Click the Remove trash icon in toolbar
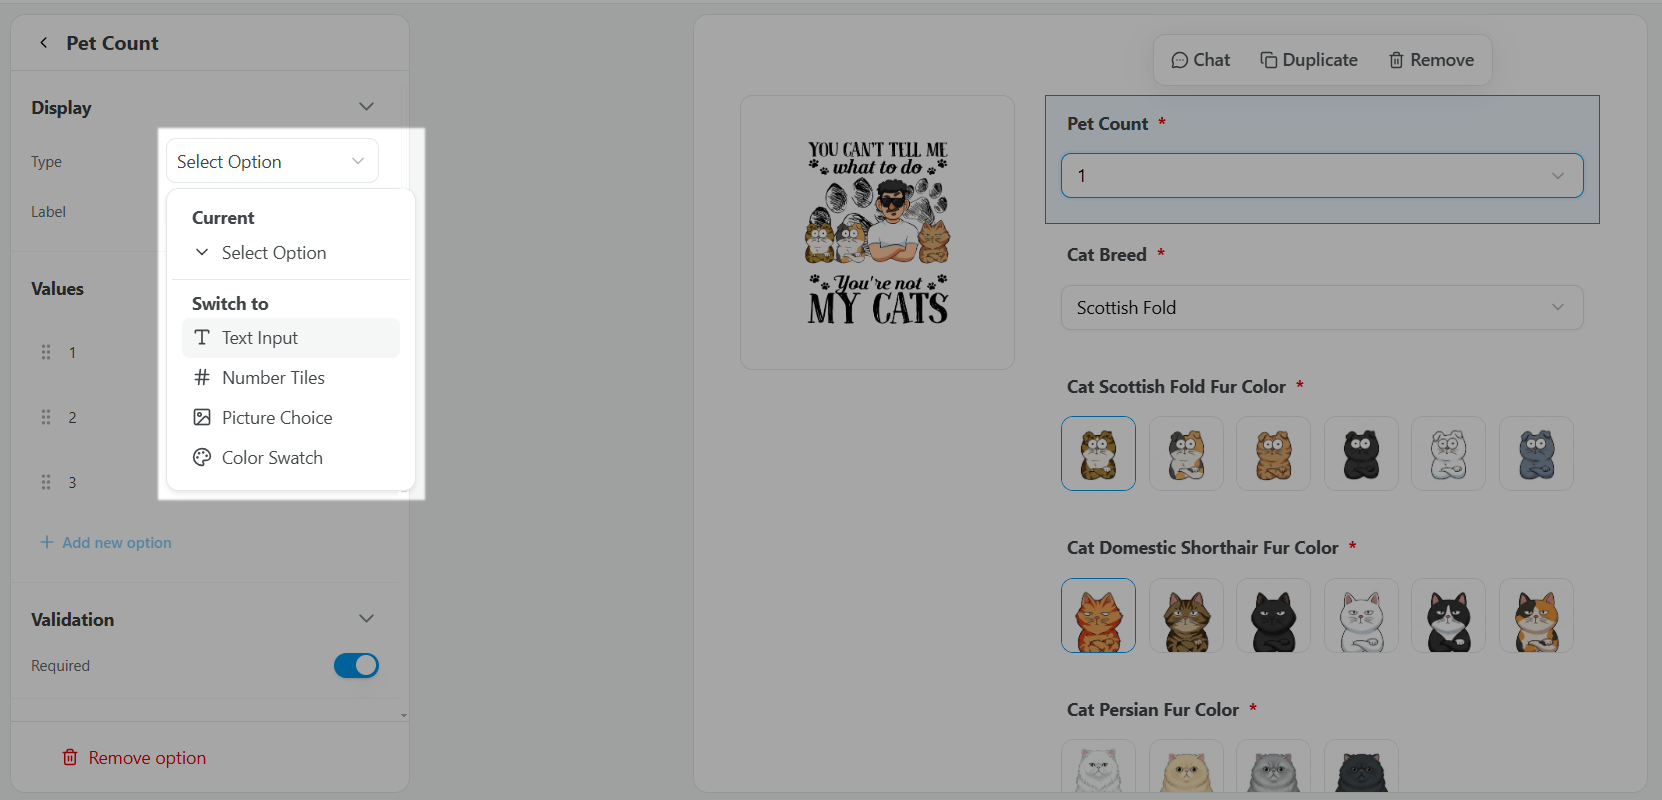The image size is (1662, 800). (x=1396, y=60)
